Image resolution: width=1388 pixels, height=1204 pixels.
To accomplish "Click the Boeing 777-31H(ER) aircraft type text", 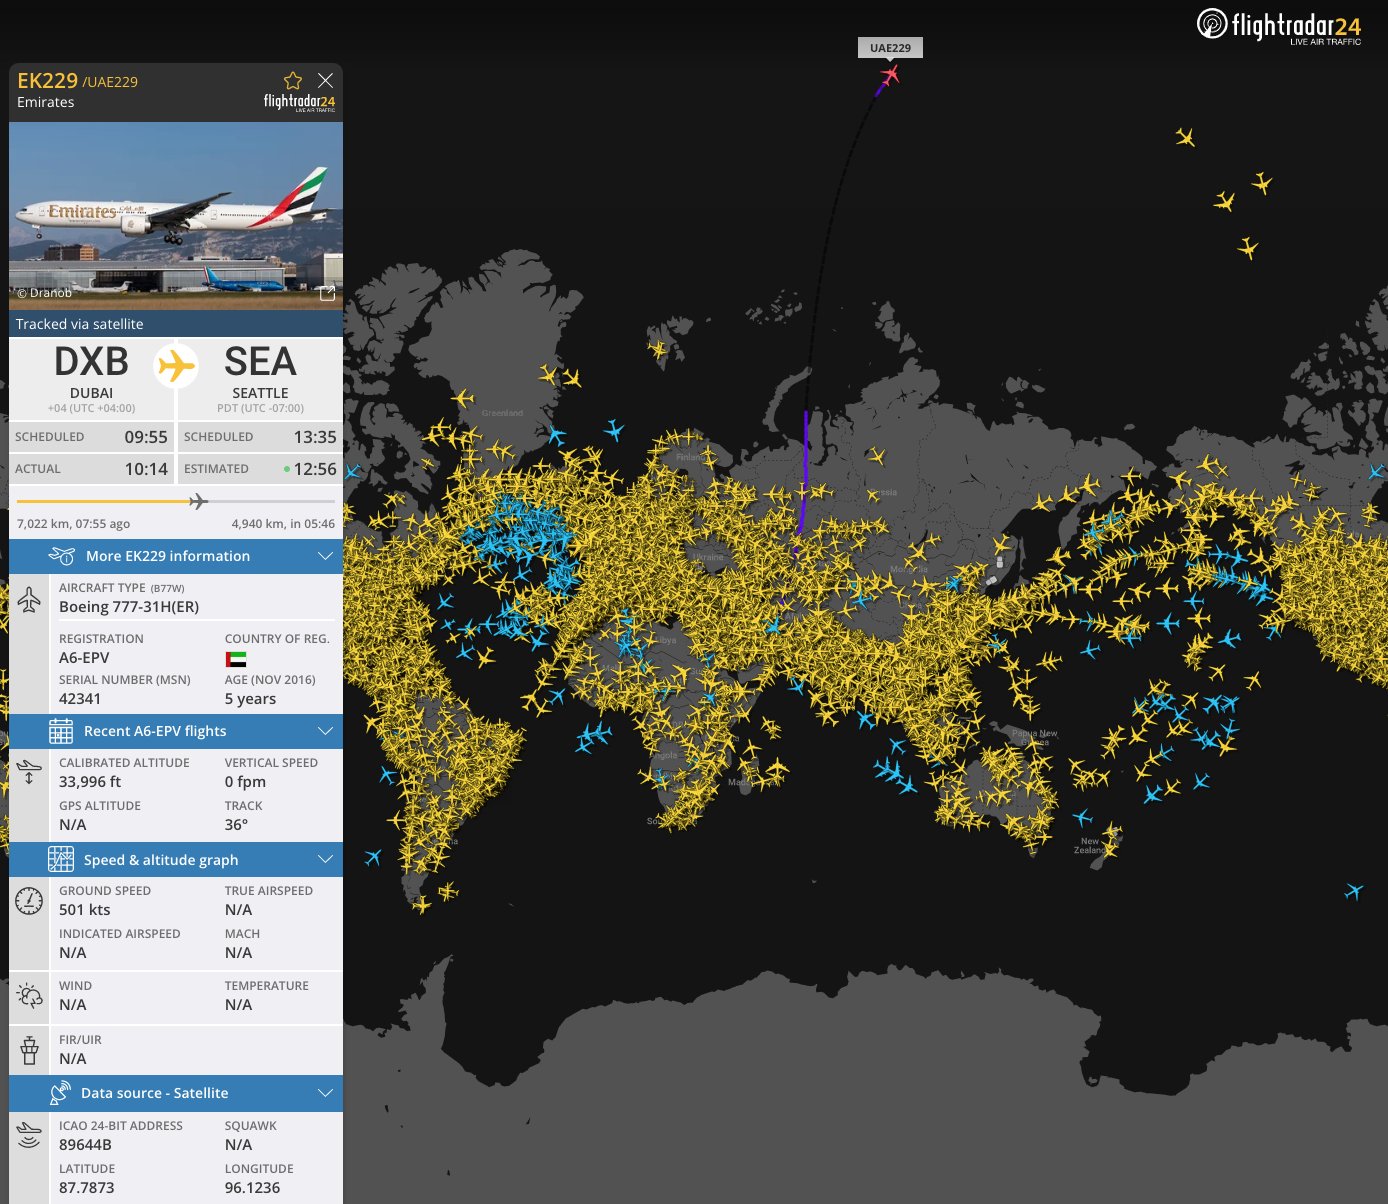I will (129, 607).
